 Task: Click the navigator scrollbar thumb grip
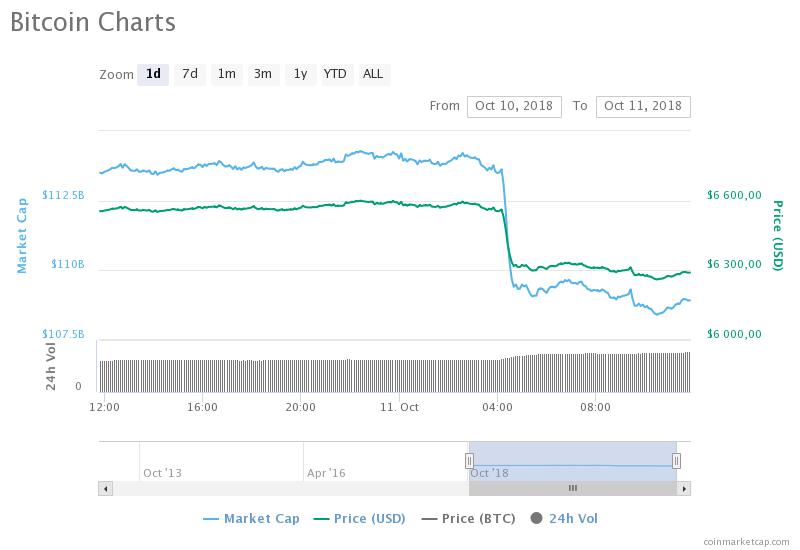click(x=572, y=488)
